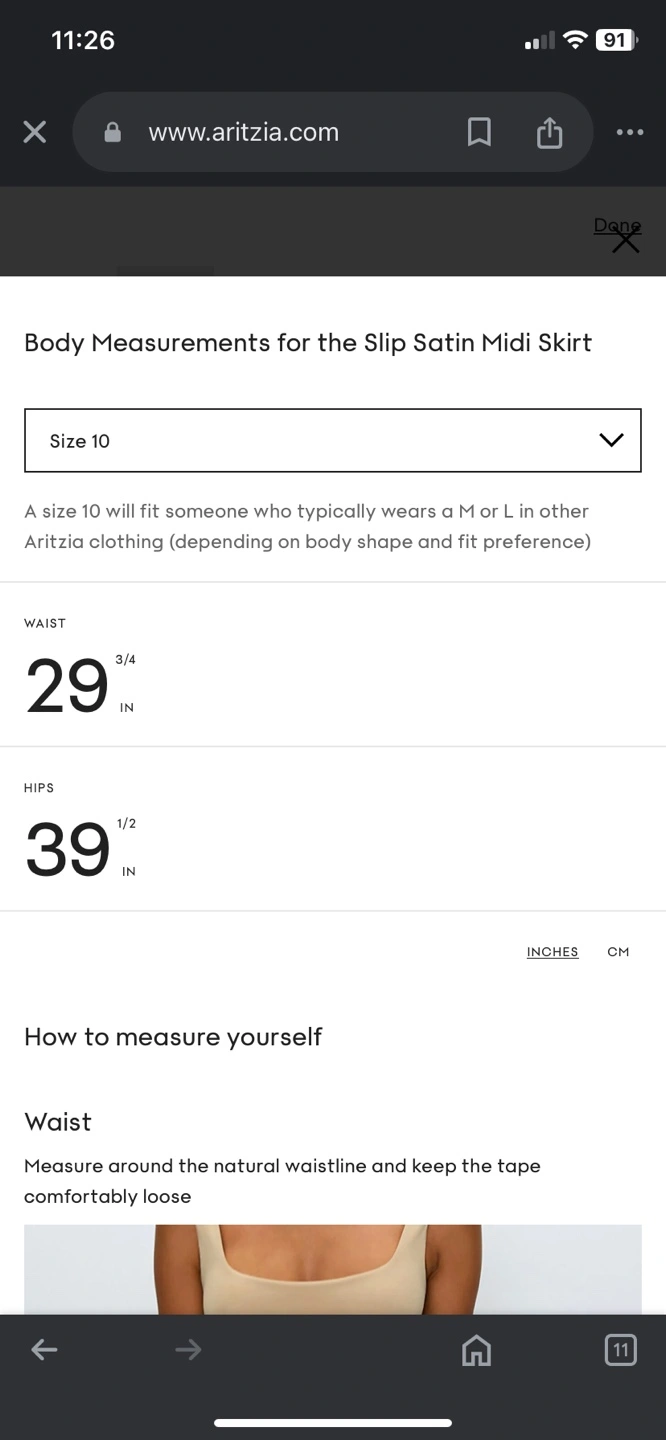Viewport: 666px width, 1440px height.
Task: Open the share sheet icon
Action: 549,132
